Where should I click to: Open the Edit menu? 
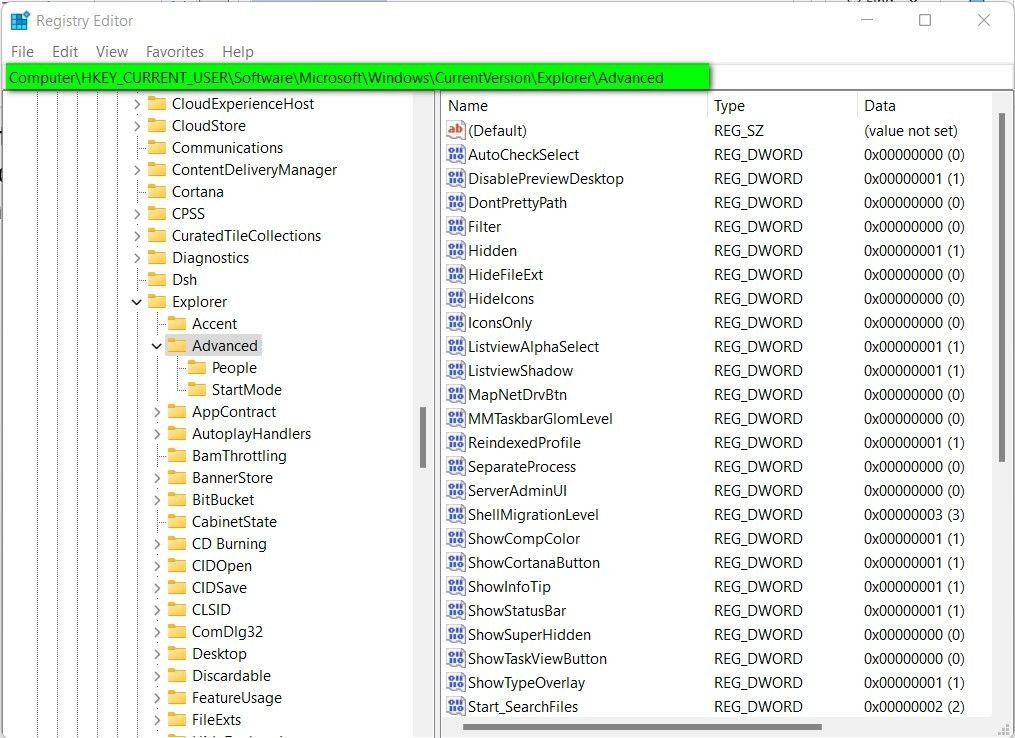click(x=65, y=52)
